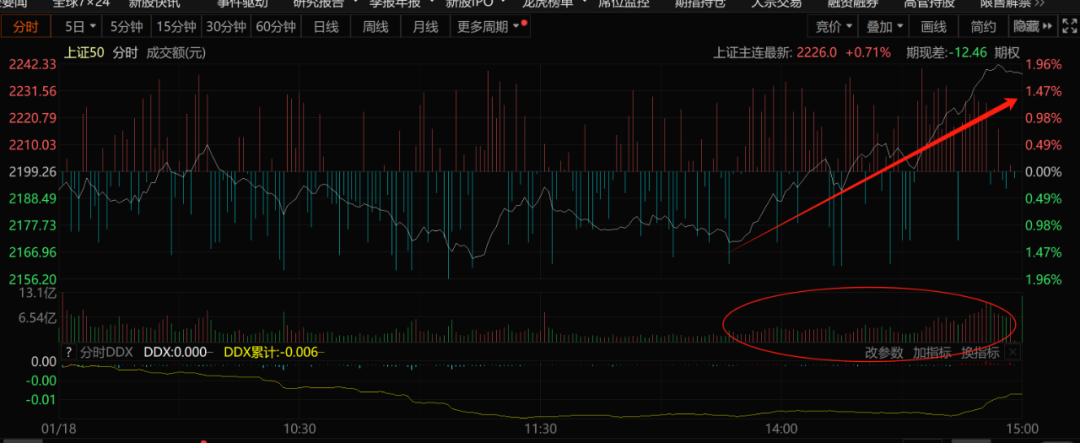Switch to the 30分钟 chart period
Viewport: 1080px width, 443px height.
(x=227, y=28)
